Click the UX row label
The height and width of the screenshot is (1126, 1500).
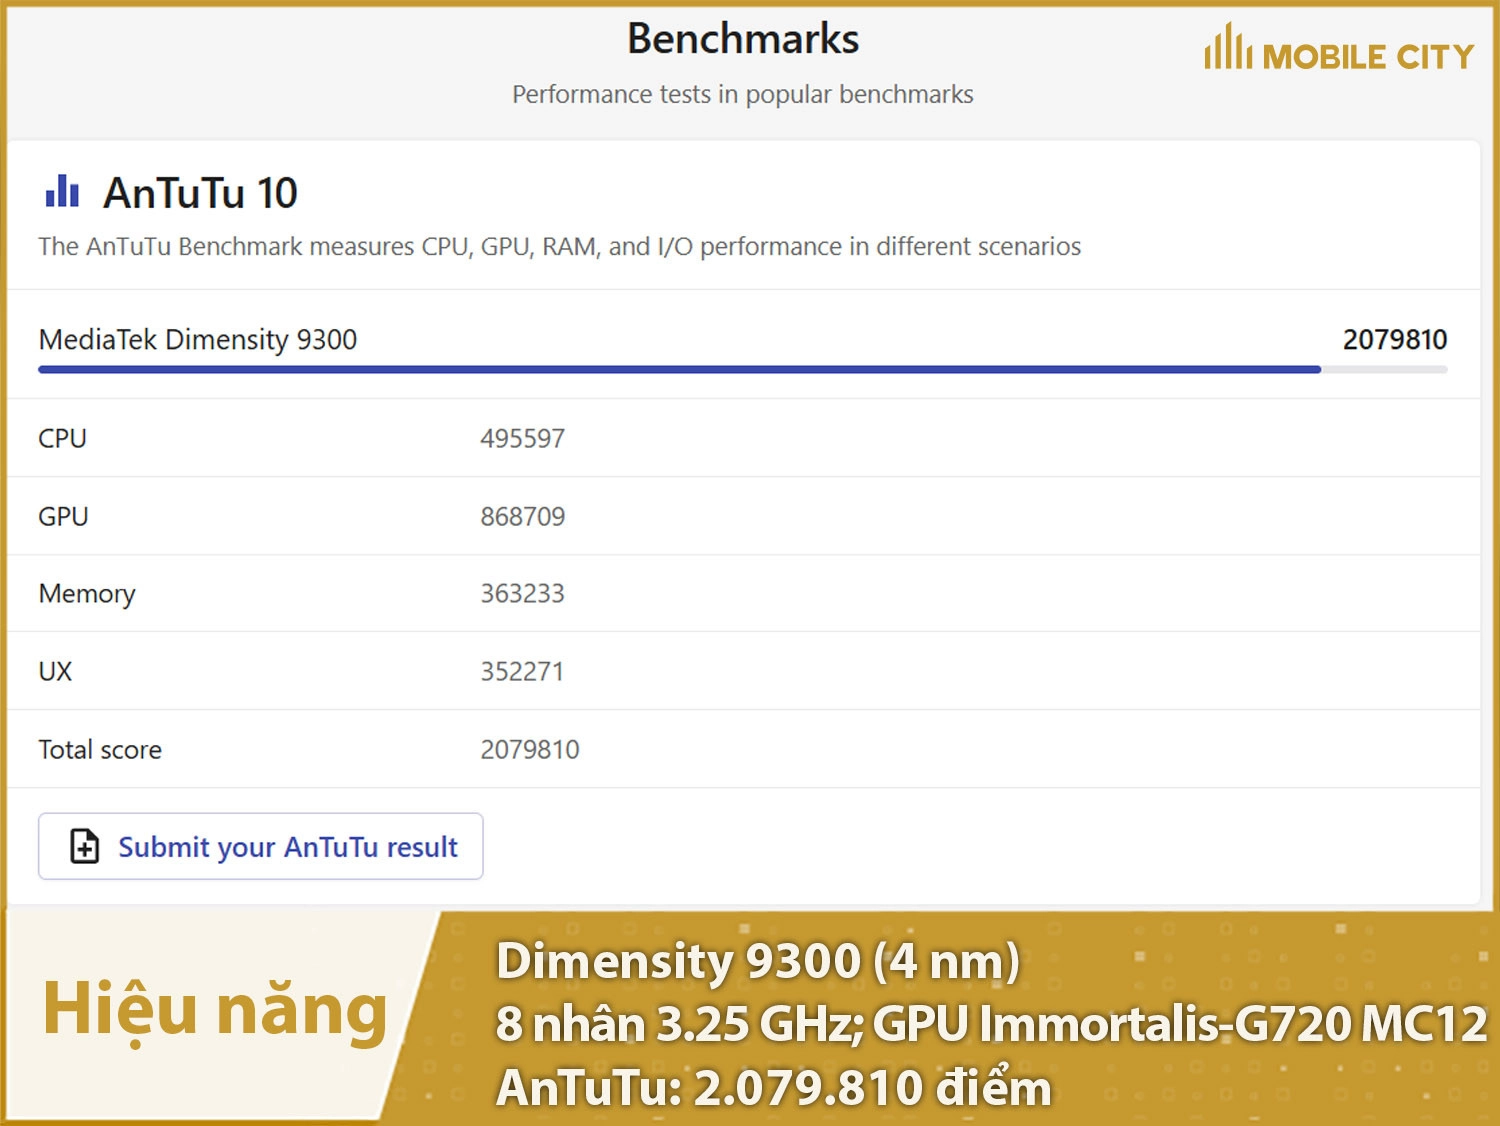pyautogui.click(x=55, y=671)
